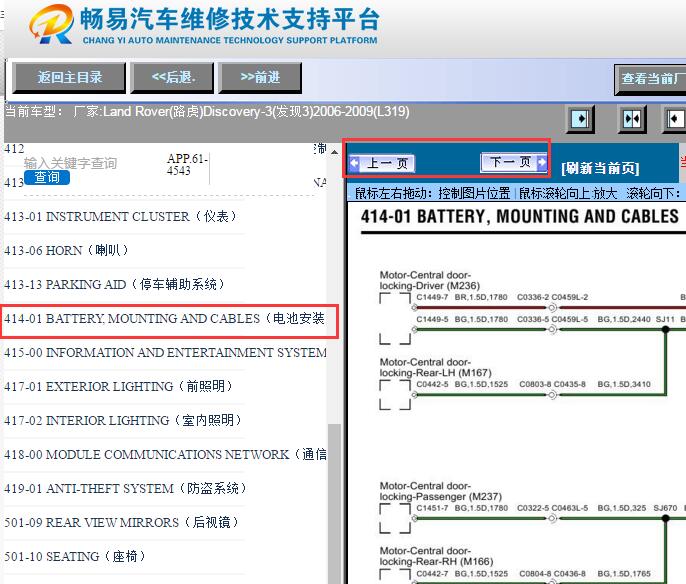This screenshot has width=686, height=584.
Task: Click the [刷新当前页] refresh link
Action: (600, 168)
